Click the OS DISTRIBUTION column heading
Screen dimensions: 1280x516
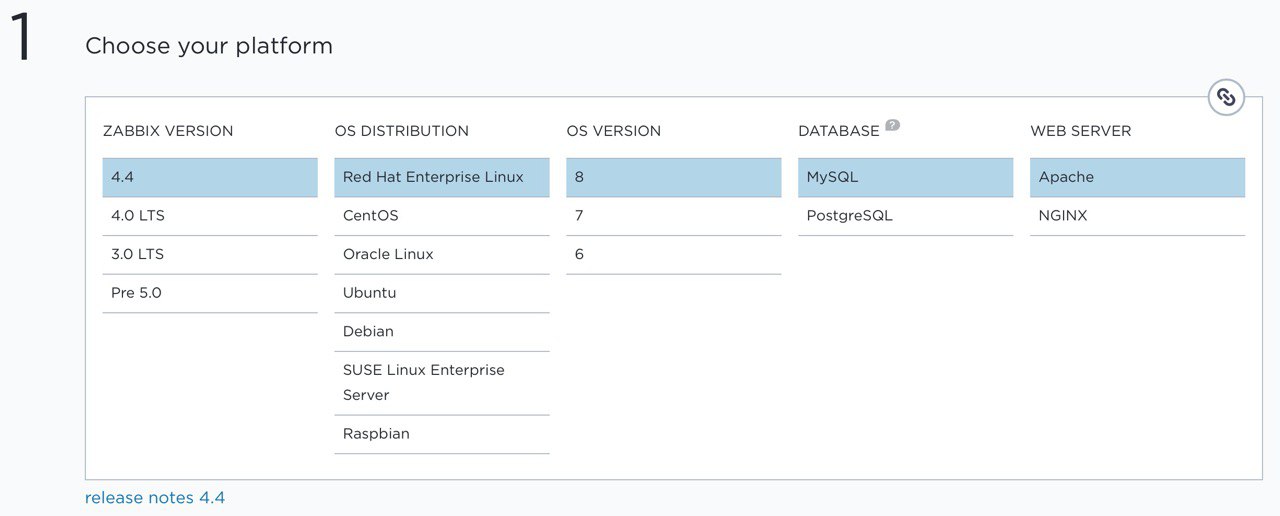pos(402,131)
